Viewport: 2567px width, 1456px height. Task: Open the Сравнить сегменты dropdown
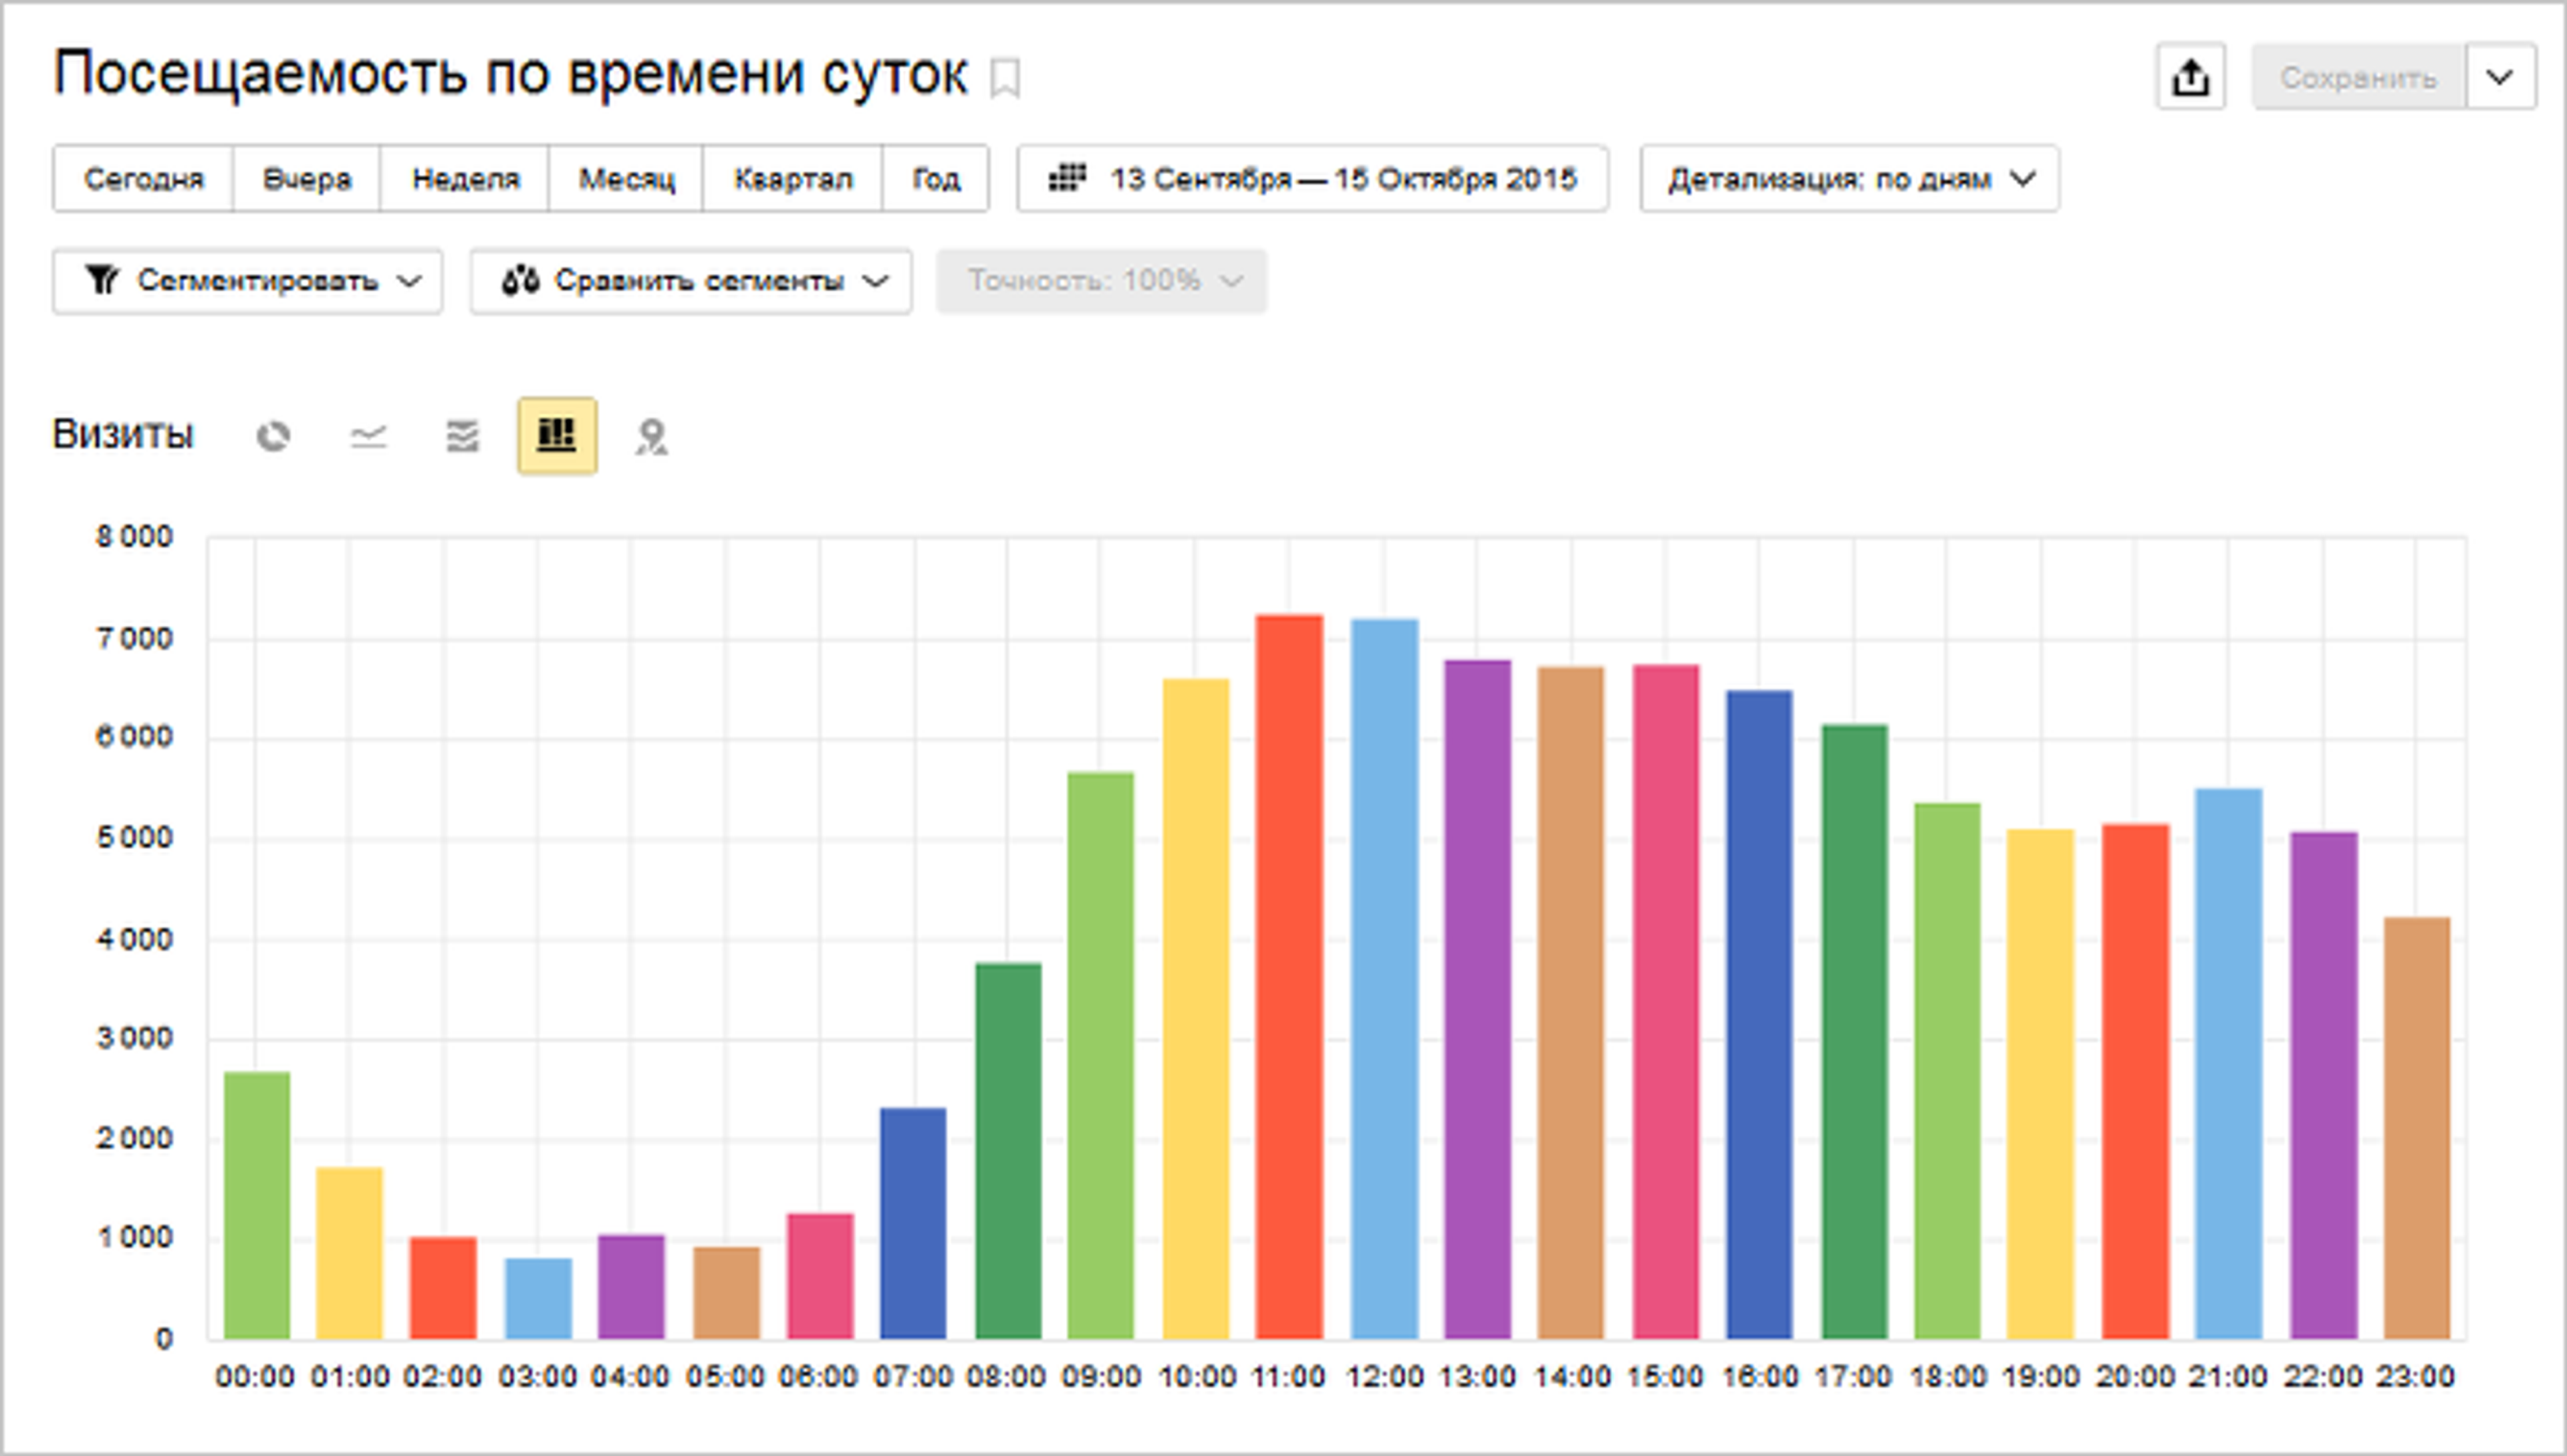691,281
